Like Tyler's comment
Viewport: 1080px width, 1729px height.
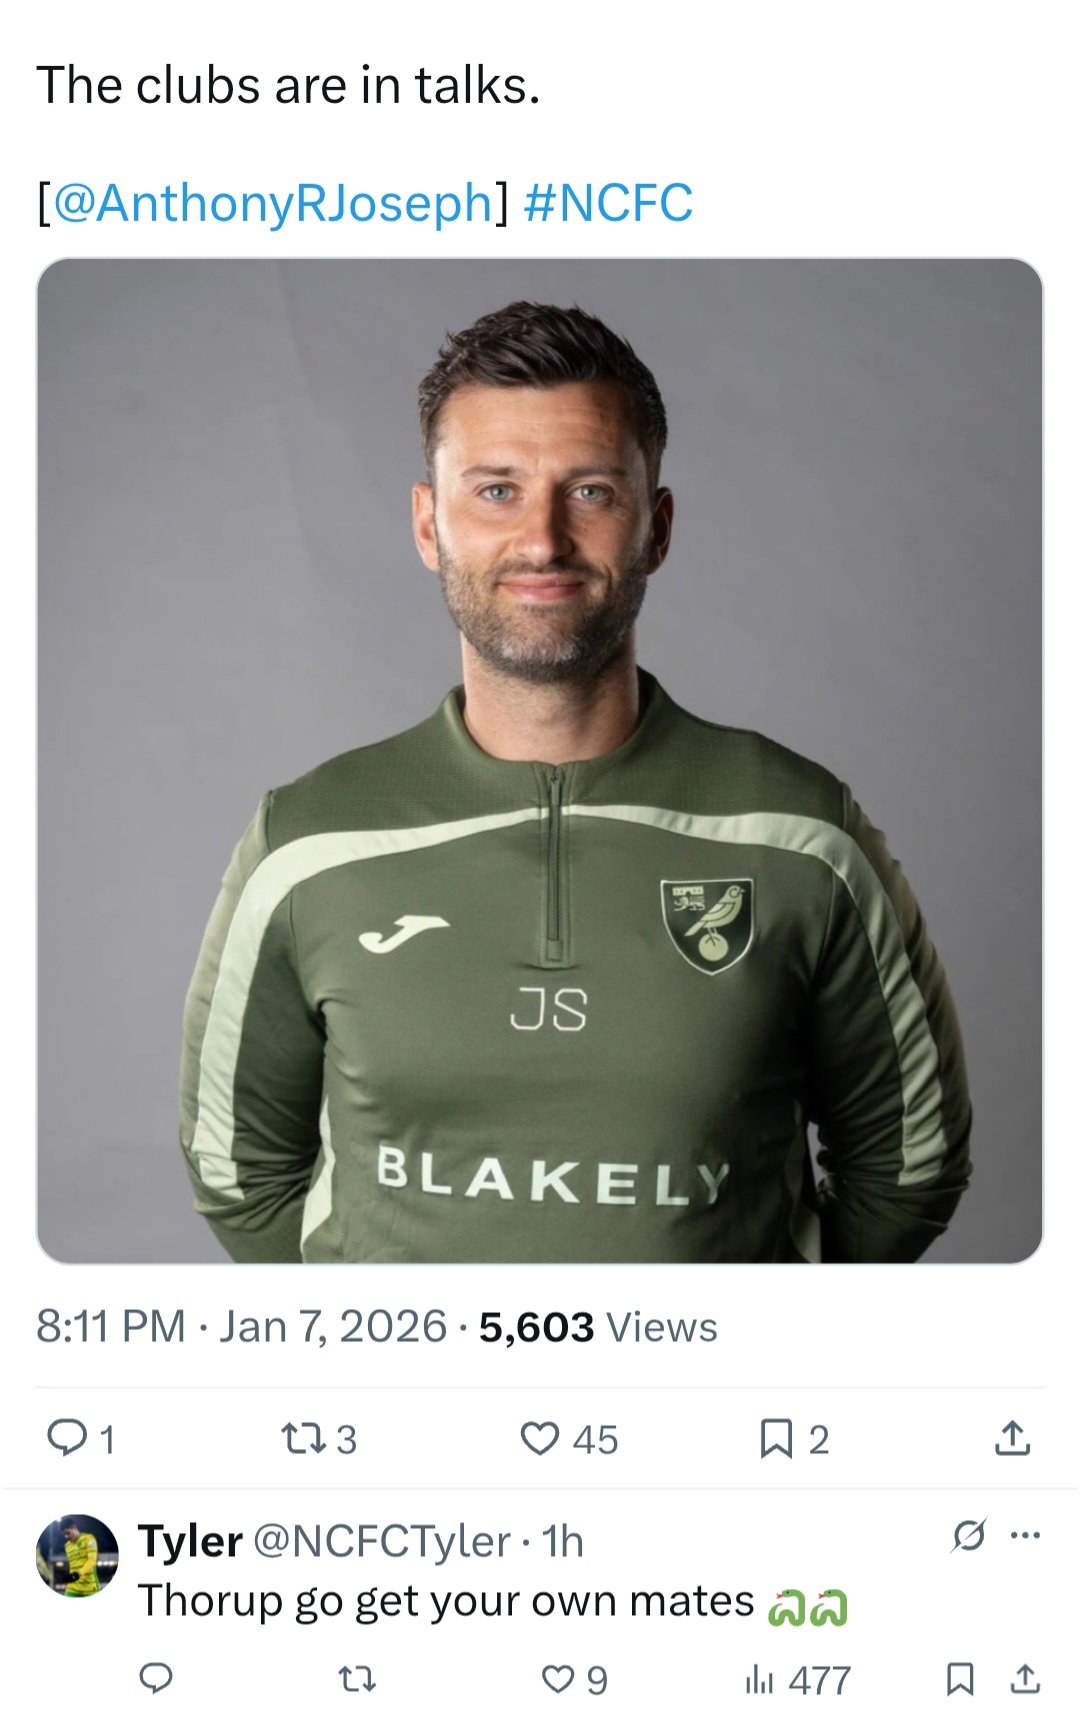coord(560,1679)
